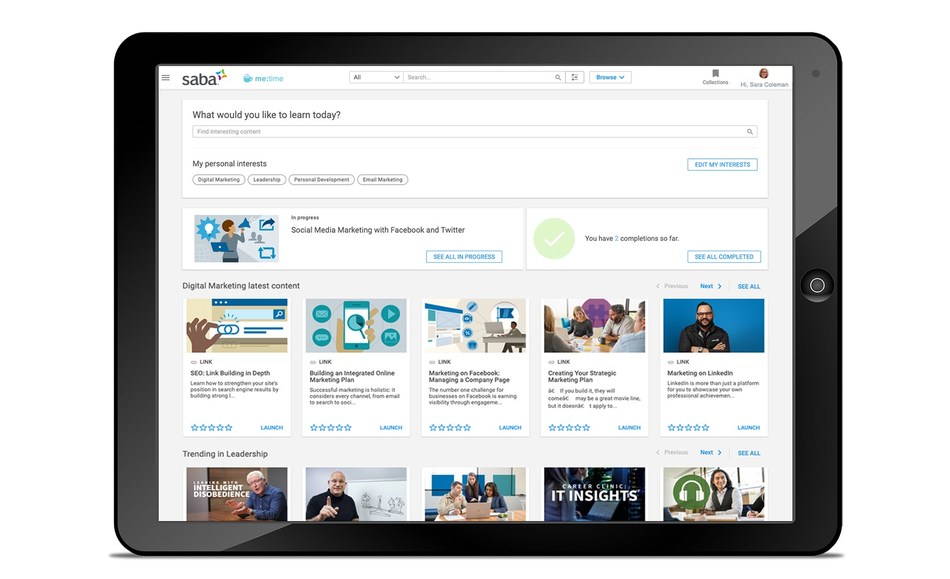Click SEE ALL under Trending in Leadership
950x579 pixels.
point(749,453)
